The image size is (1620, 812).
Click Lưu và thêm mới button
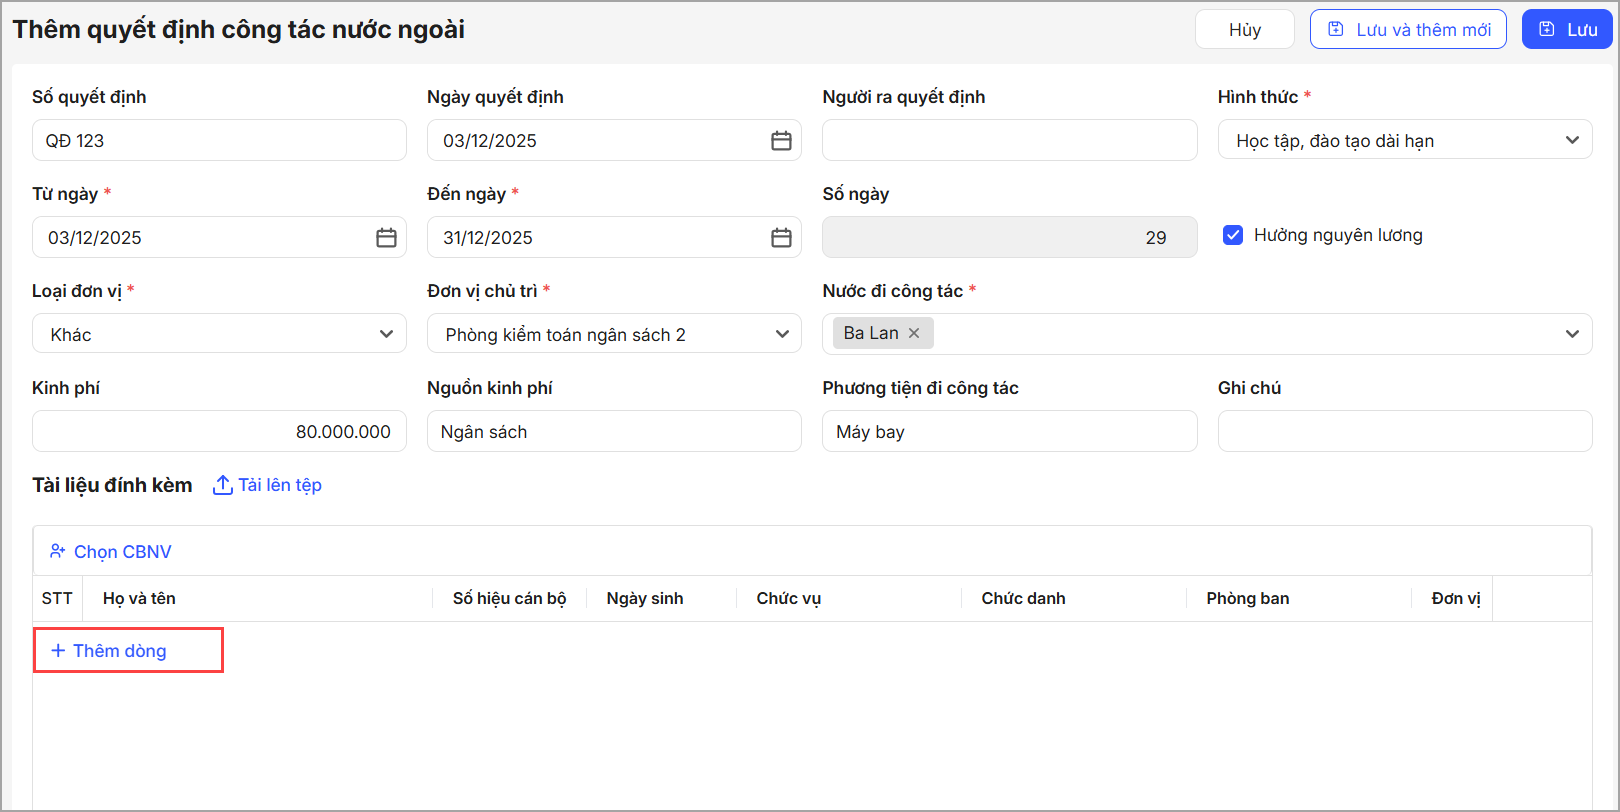point(1407,30)
